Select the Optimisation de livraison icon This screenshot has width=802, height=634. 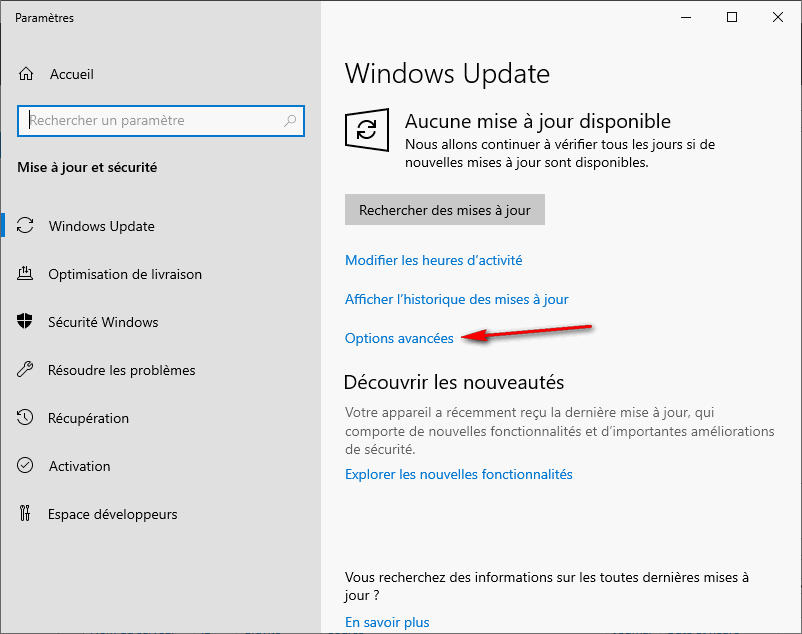point(27,274)
